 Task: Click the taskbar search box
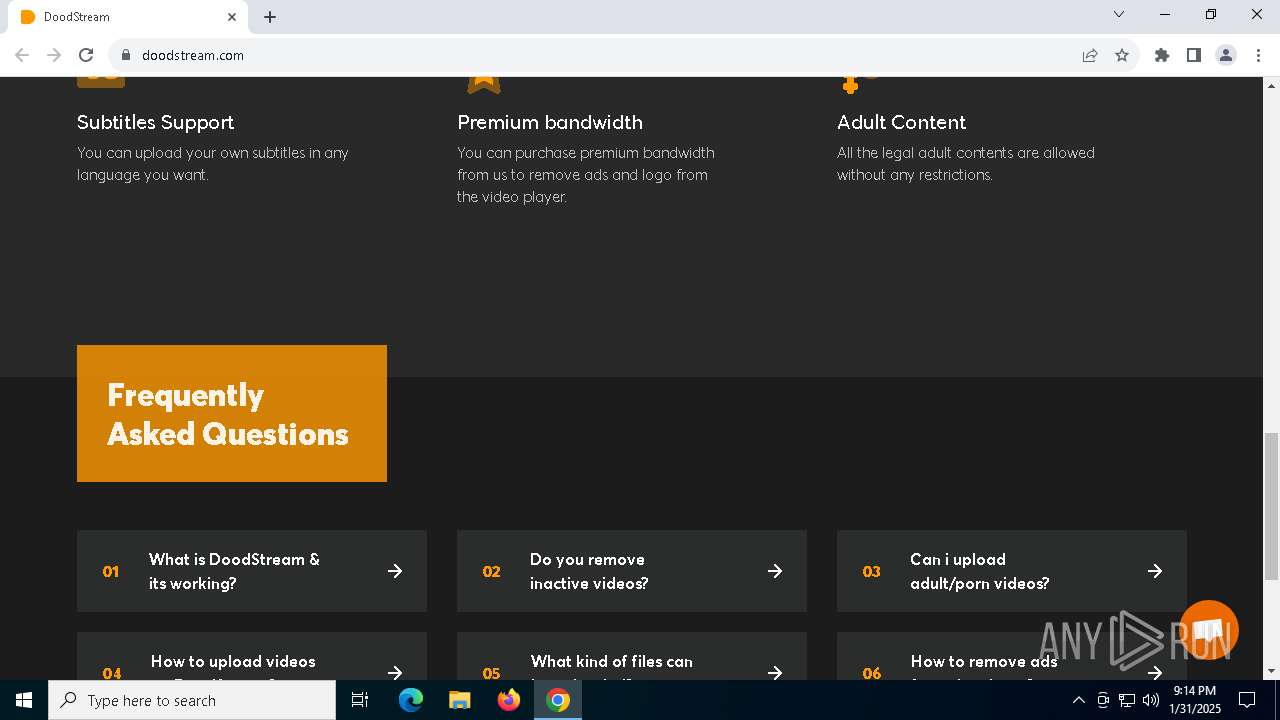[x=192, y=700]
